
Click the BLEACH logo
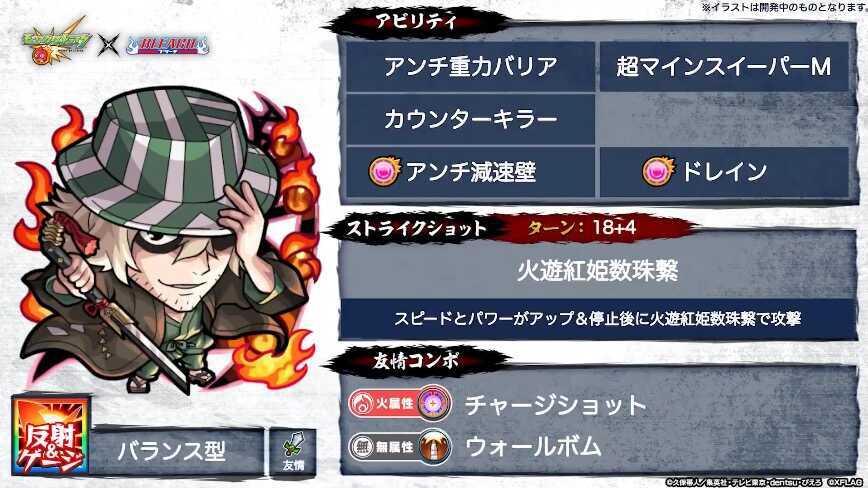tap(167, 45)
